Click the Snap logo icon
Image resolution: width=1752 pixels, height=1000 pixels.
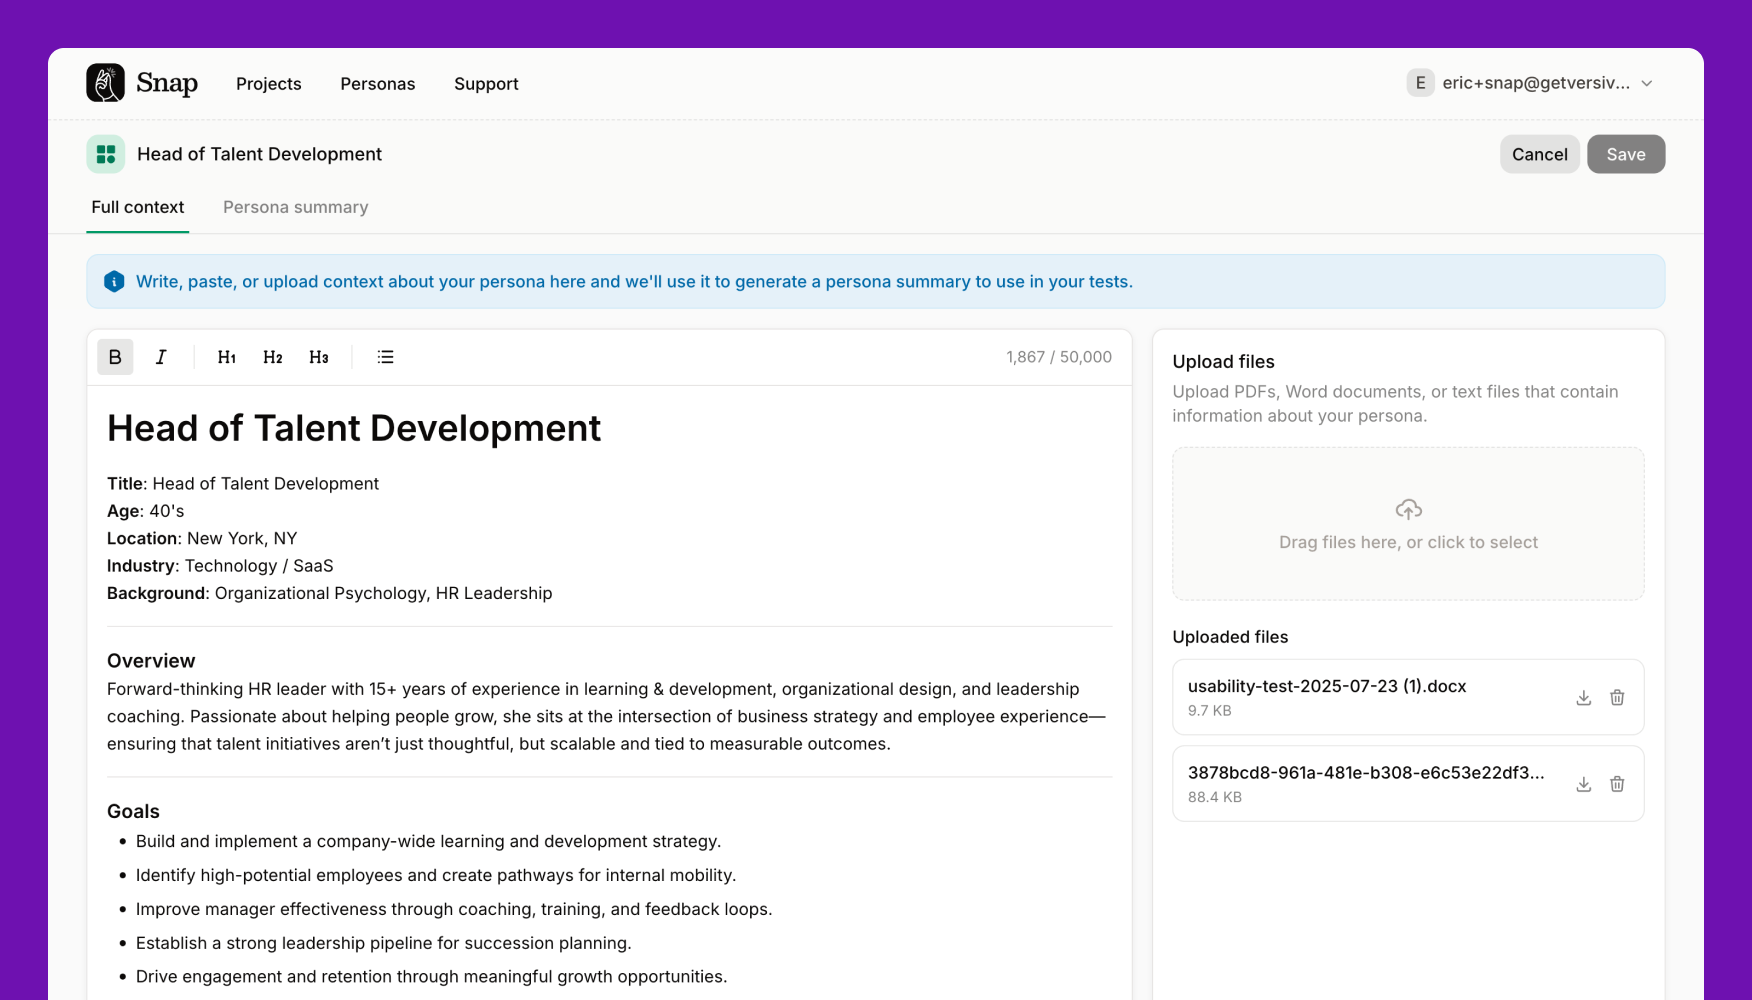pyautogui.click(x=106, y=83)
